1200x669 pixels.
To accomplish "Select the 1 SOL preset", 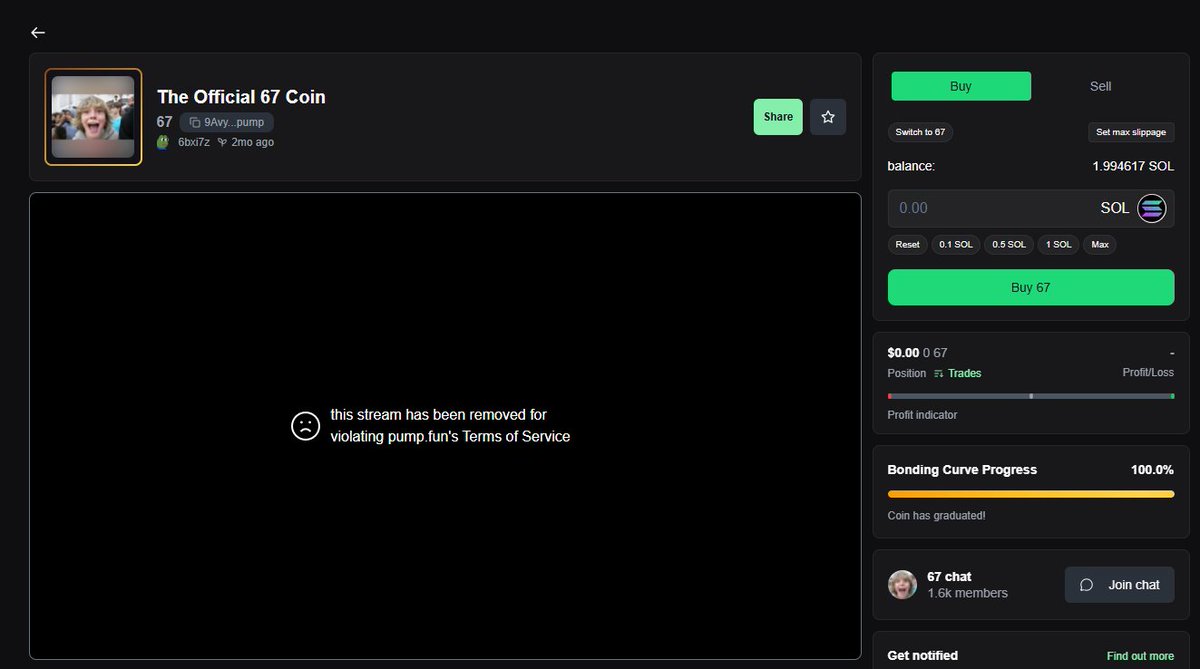I will (x=1059, y=244).
